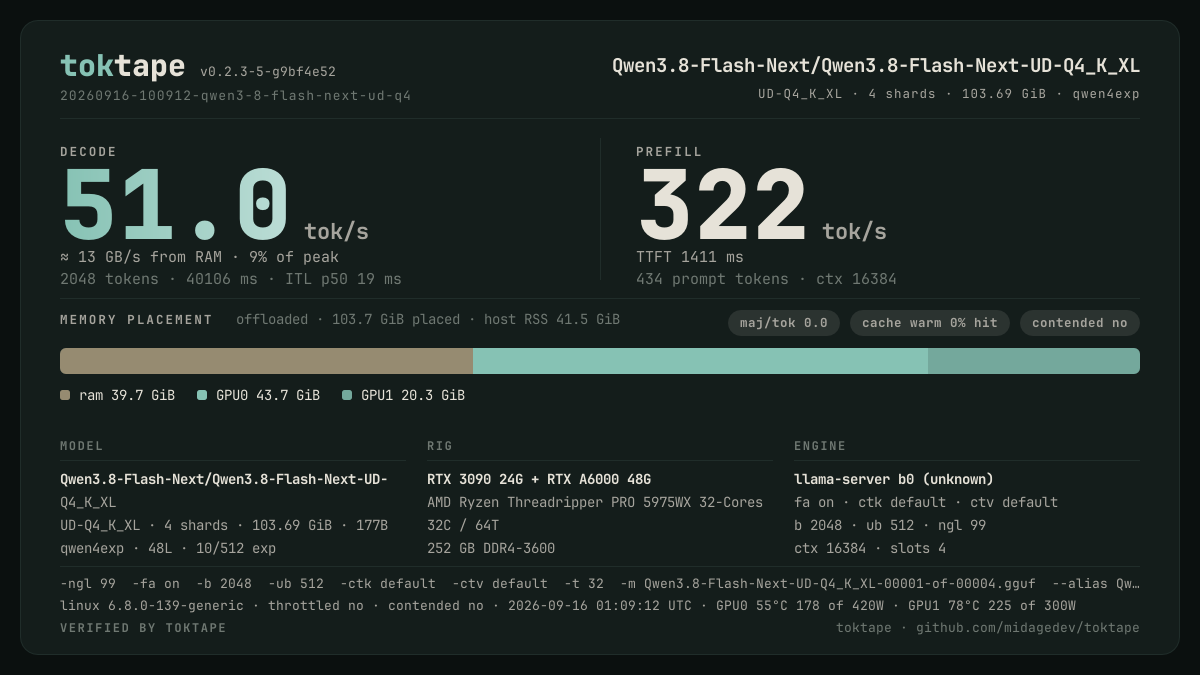
Task: Select 'fa on · ctk default · ctv default'
Action: click(x=926, y=502)
